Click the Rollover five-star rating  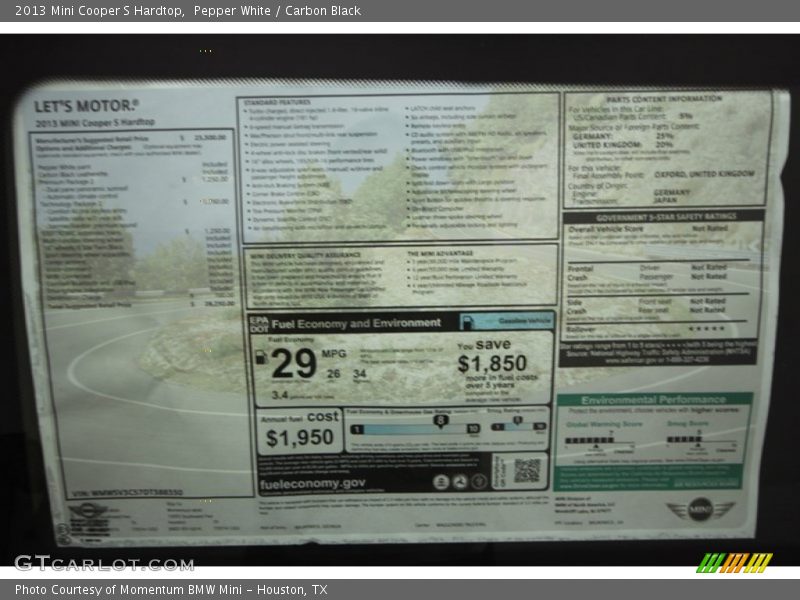(706, 328)
